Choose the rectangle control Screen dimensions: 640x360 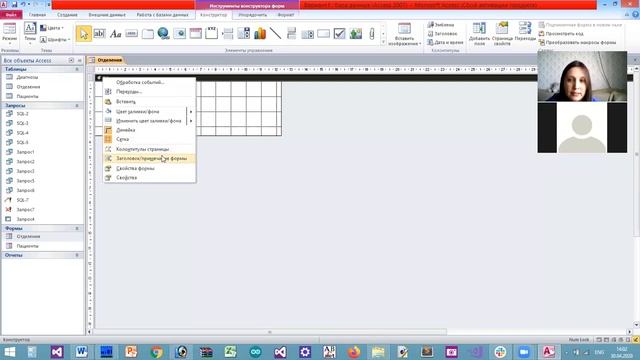[x=323, y=33]
